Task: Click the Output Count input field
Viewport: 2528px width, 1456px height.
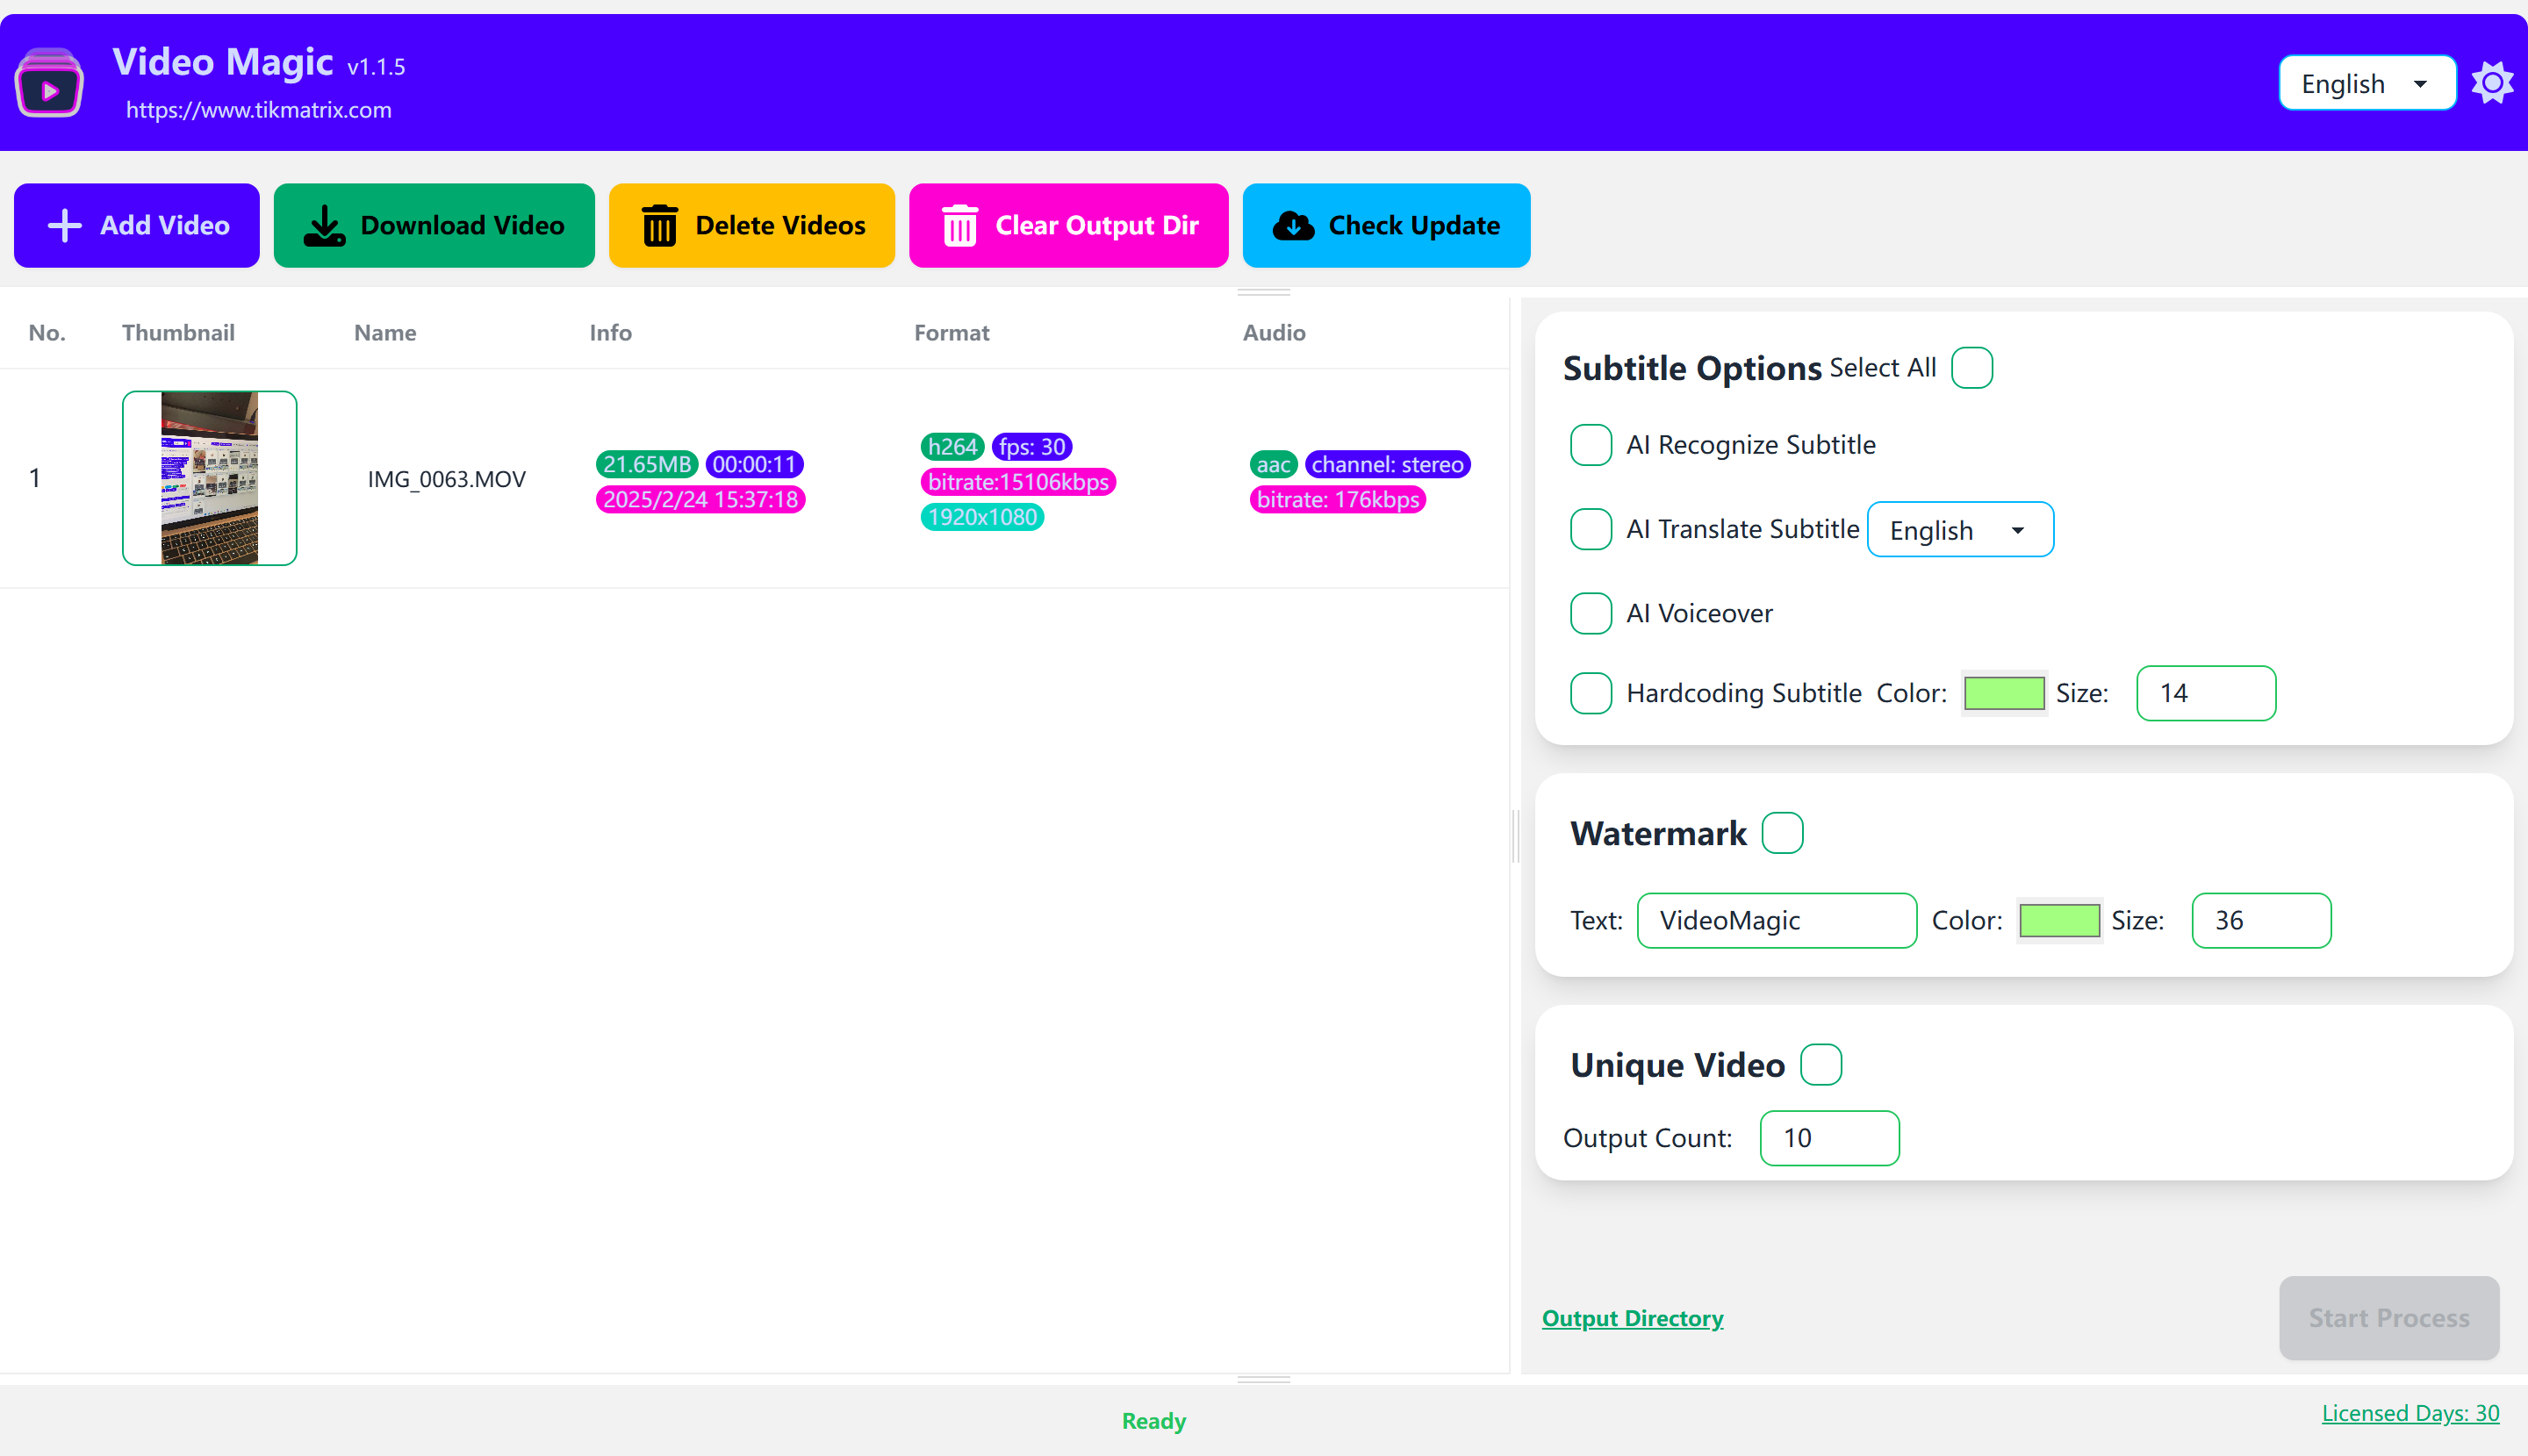Action: click(x=1828, y=1137)
